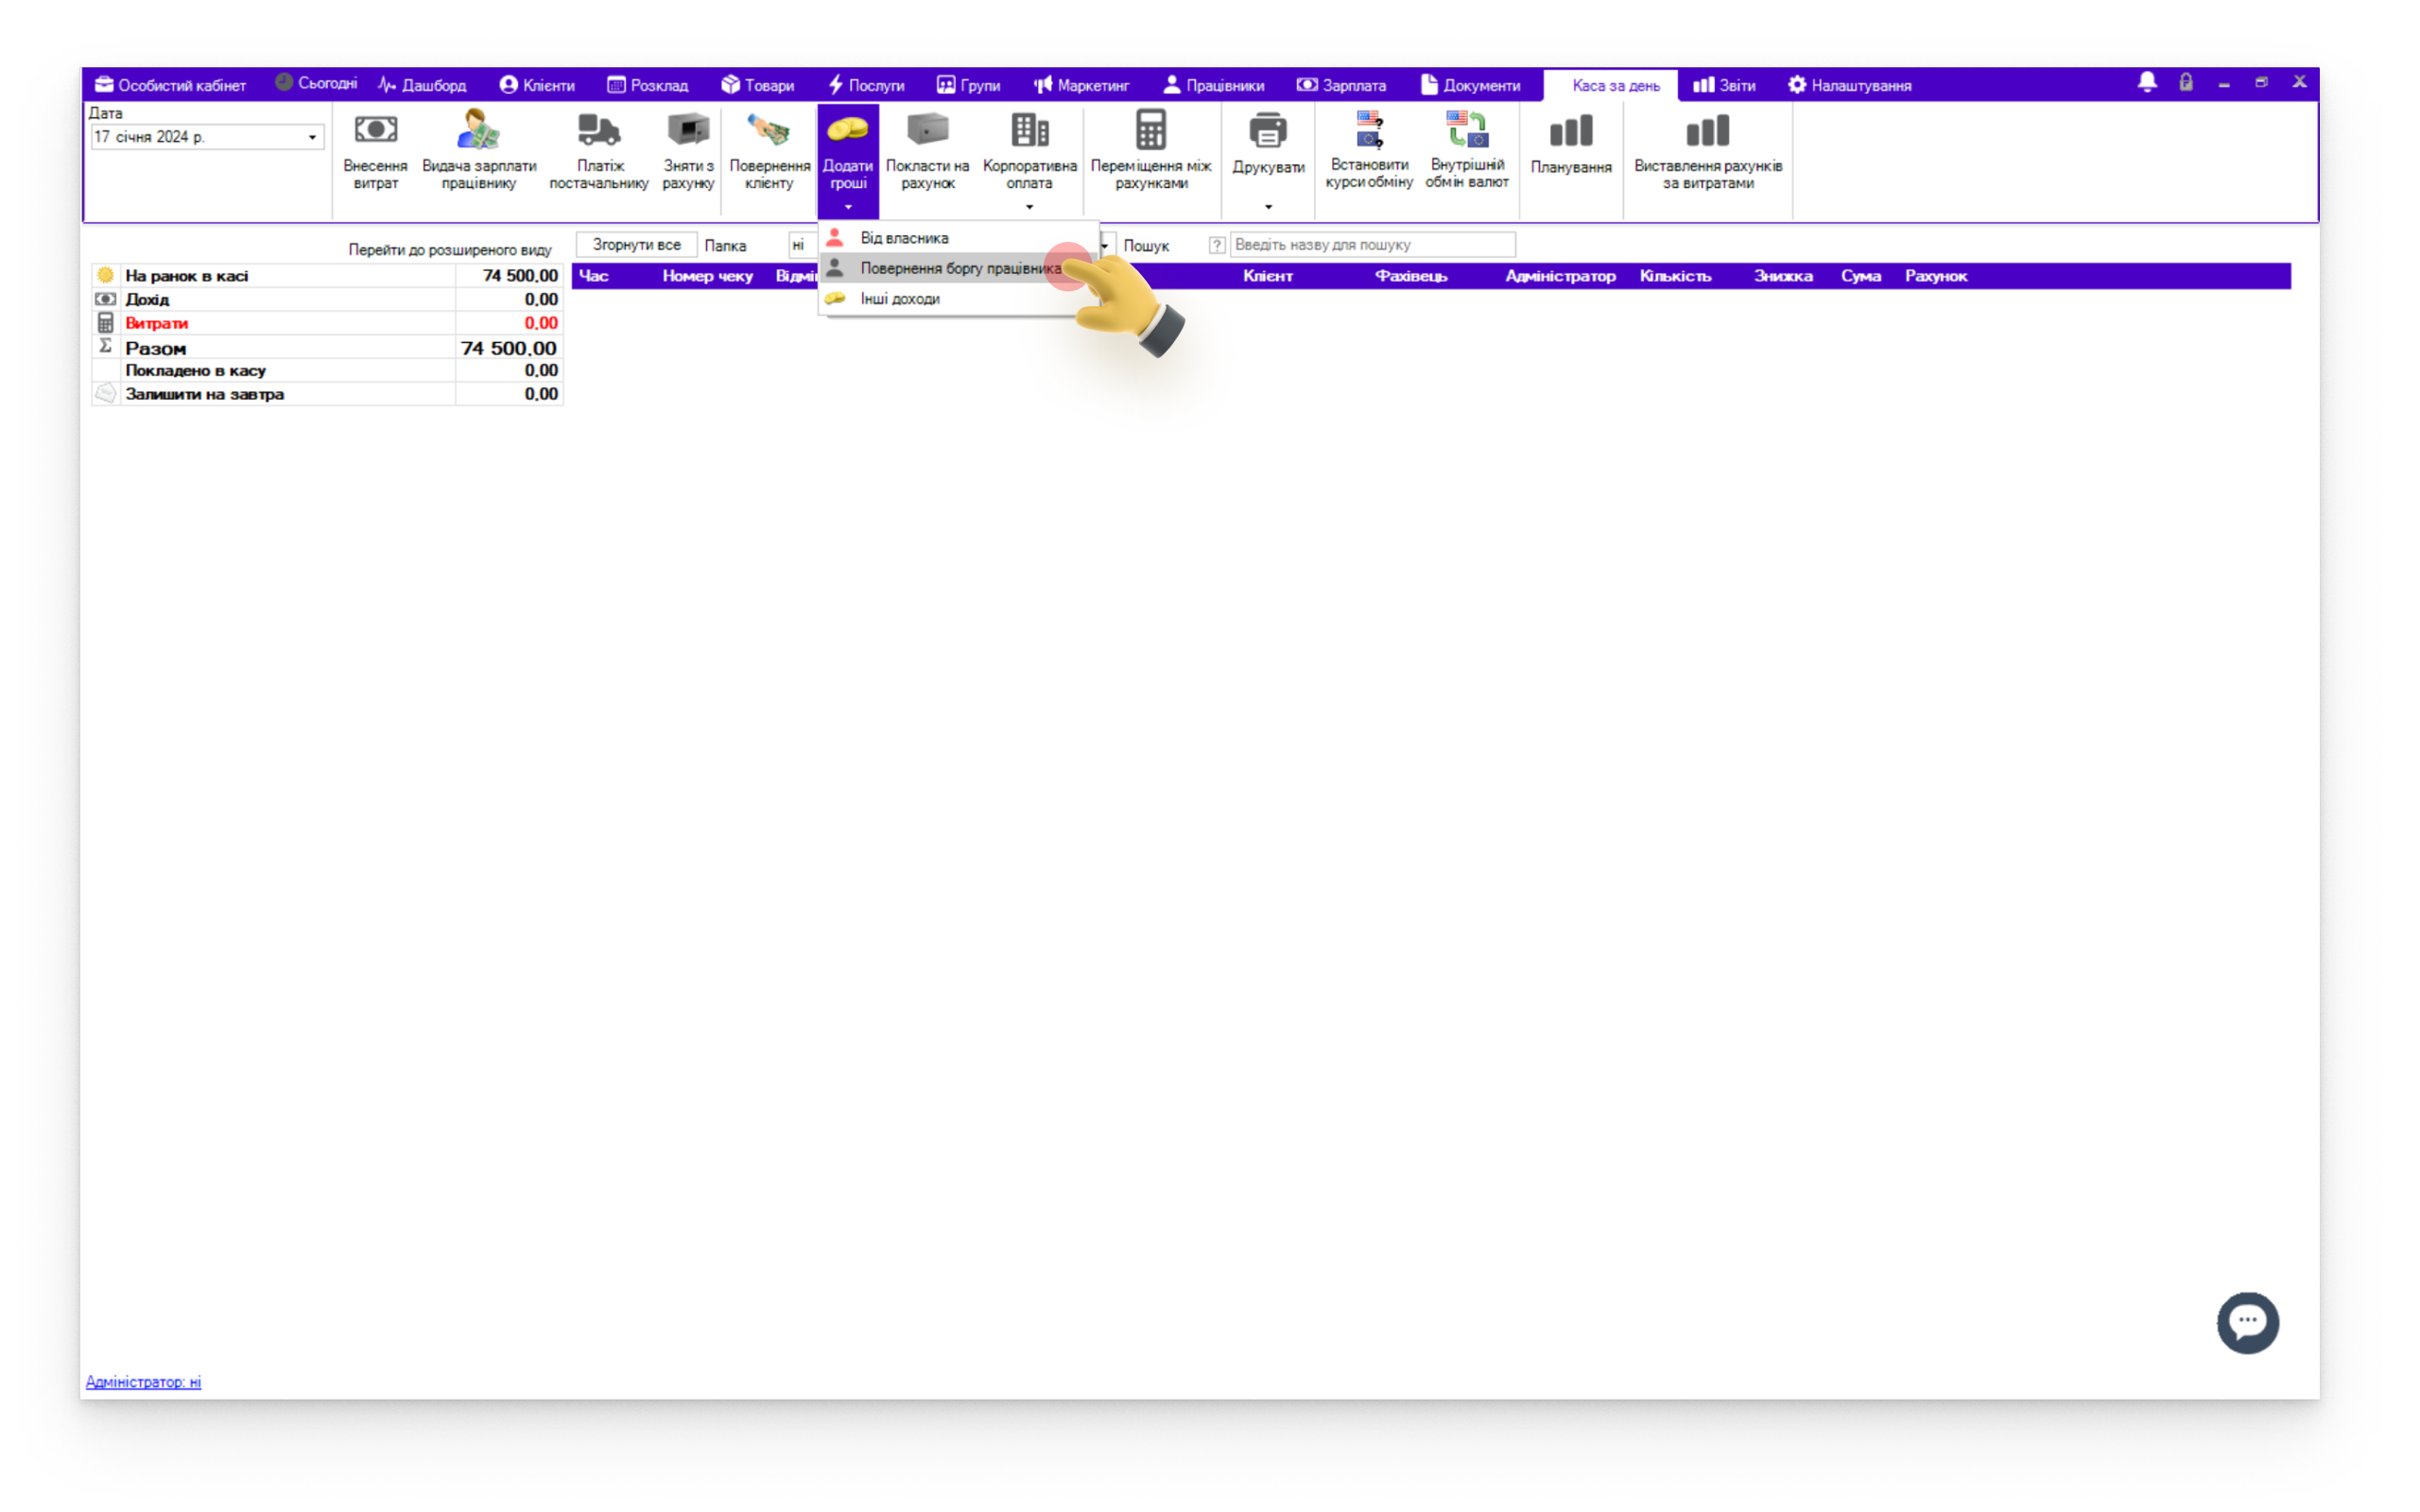Click the sun icon beside На ранок в касі

point(105,275)
